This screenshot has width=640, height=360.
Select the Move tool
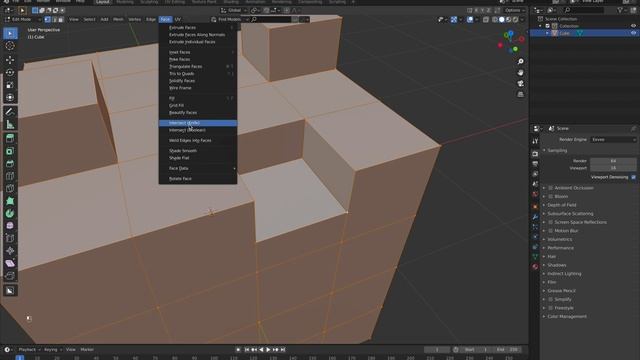[10, 60]
